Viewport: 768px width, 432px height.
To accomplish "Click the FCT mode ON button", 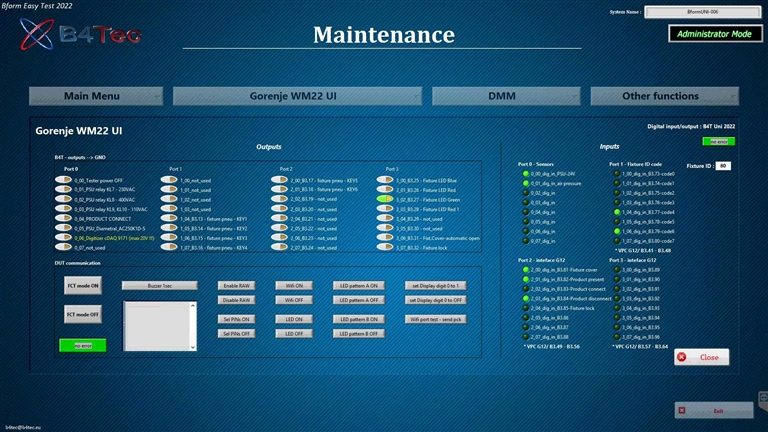I will (83, 286).
